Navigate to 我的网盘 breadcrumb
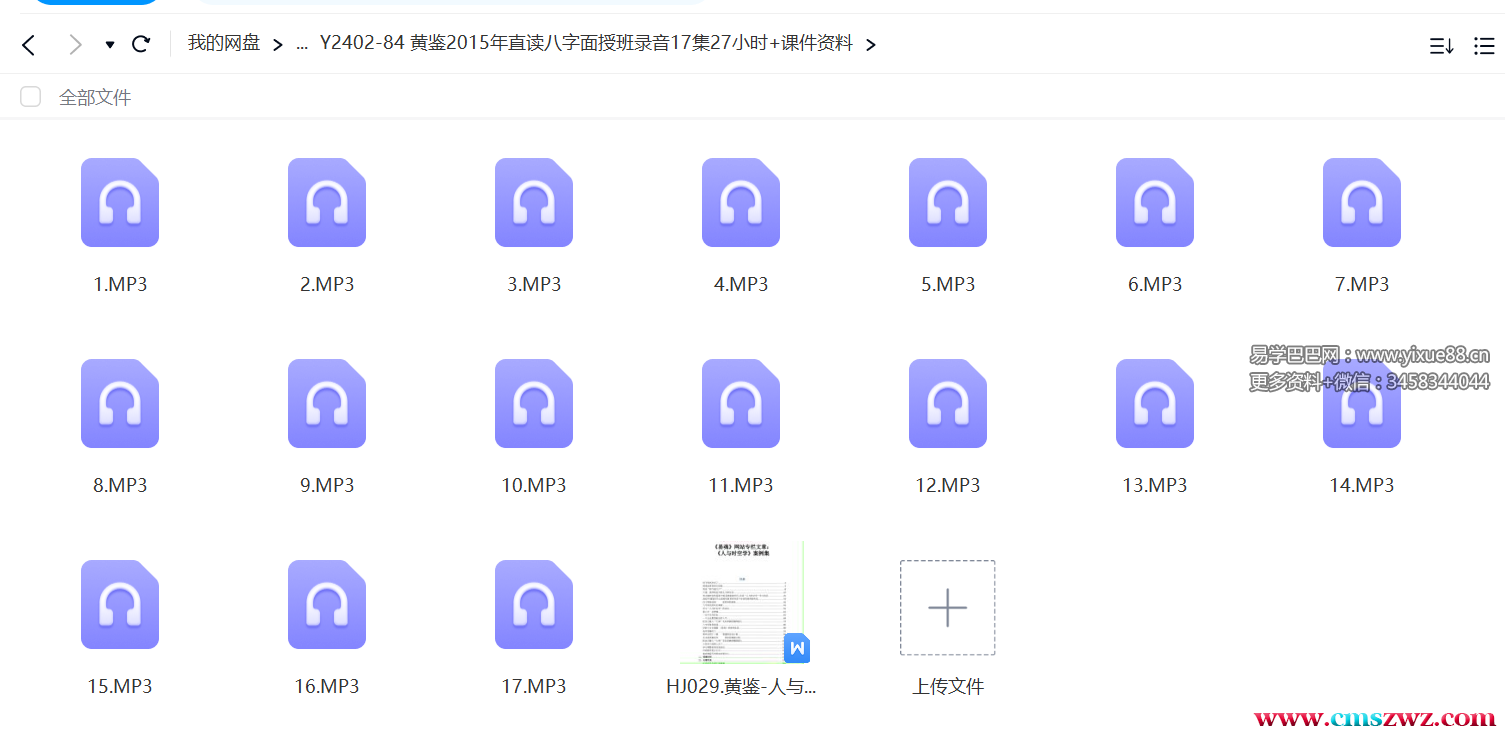Viewport: 1505px width, 736px height. 224,43
